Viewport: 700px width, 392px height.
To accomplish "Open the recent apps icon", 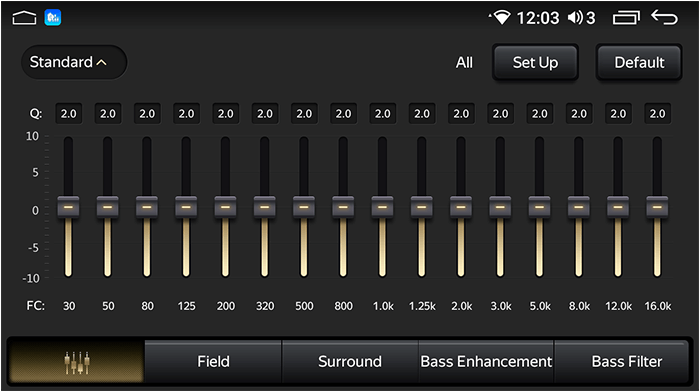I will click(x=626, y=18).
